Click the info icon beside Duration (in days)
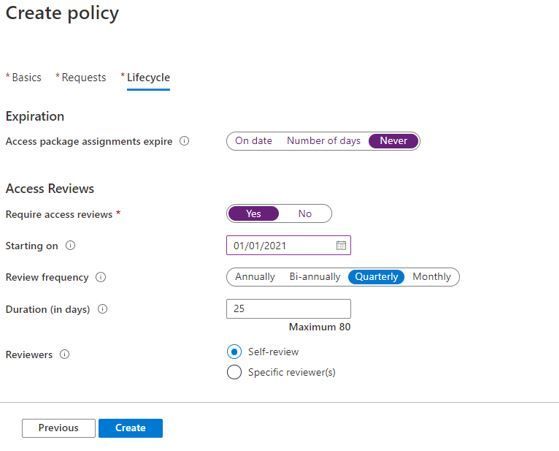 coord(103,309)
